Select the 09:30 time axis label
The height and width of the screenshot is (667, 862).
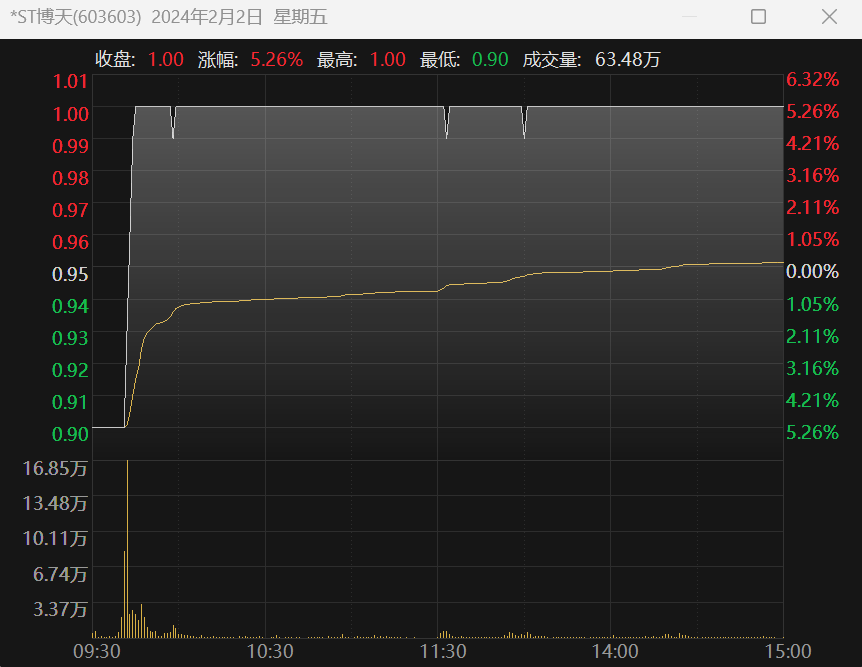point(97,651)
